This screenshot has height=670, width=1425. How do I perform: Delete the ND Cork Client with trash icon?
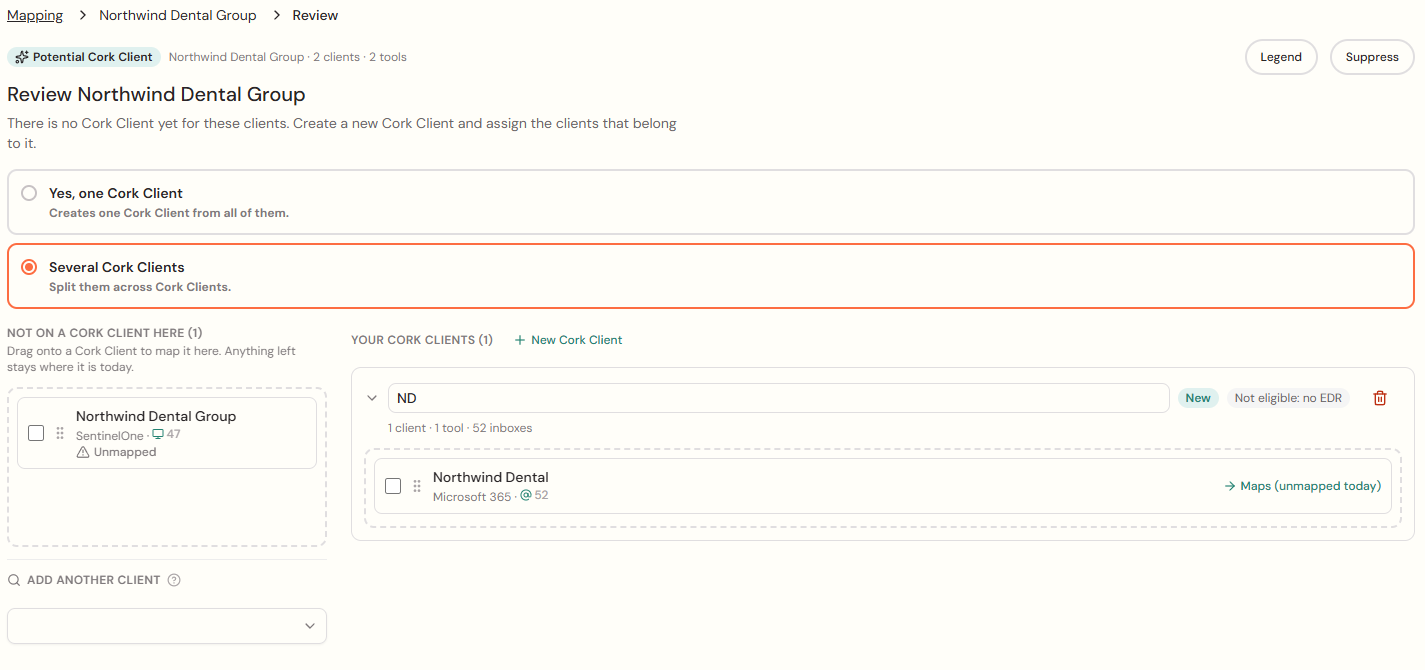[1380, 398]
